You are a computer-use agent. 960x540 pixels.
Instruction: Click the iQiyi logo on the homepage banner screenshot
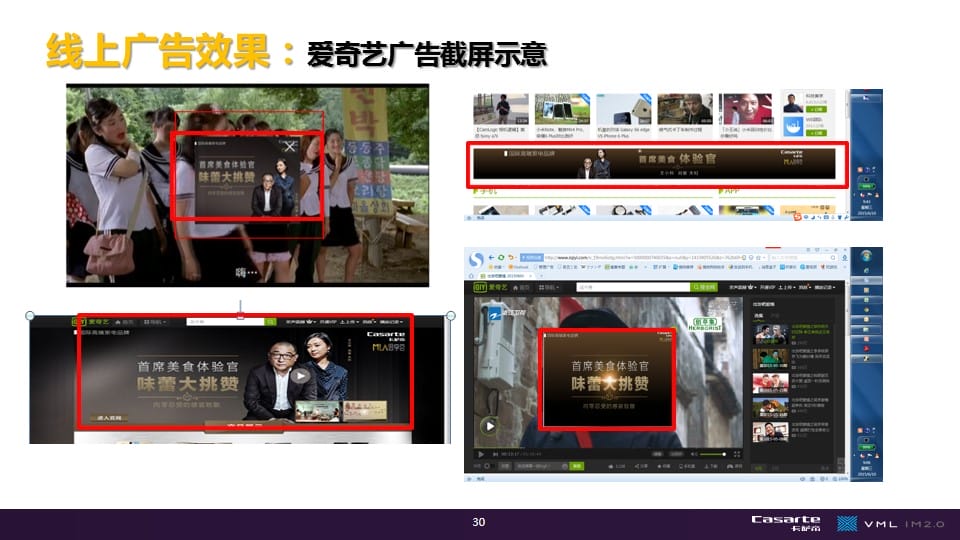(x=91, y=321)
